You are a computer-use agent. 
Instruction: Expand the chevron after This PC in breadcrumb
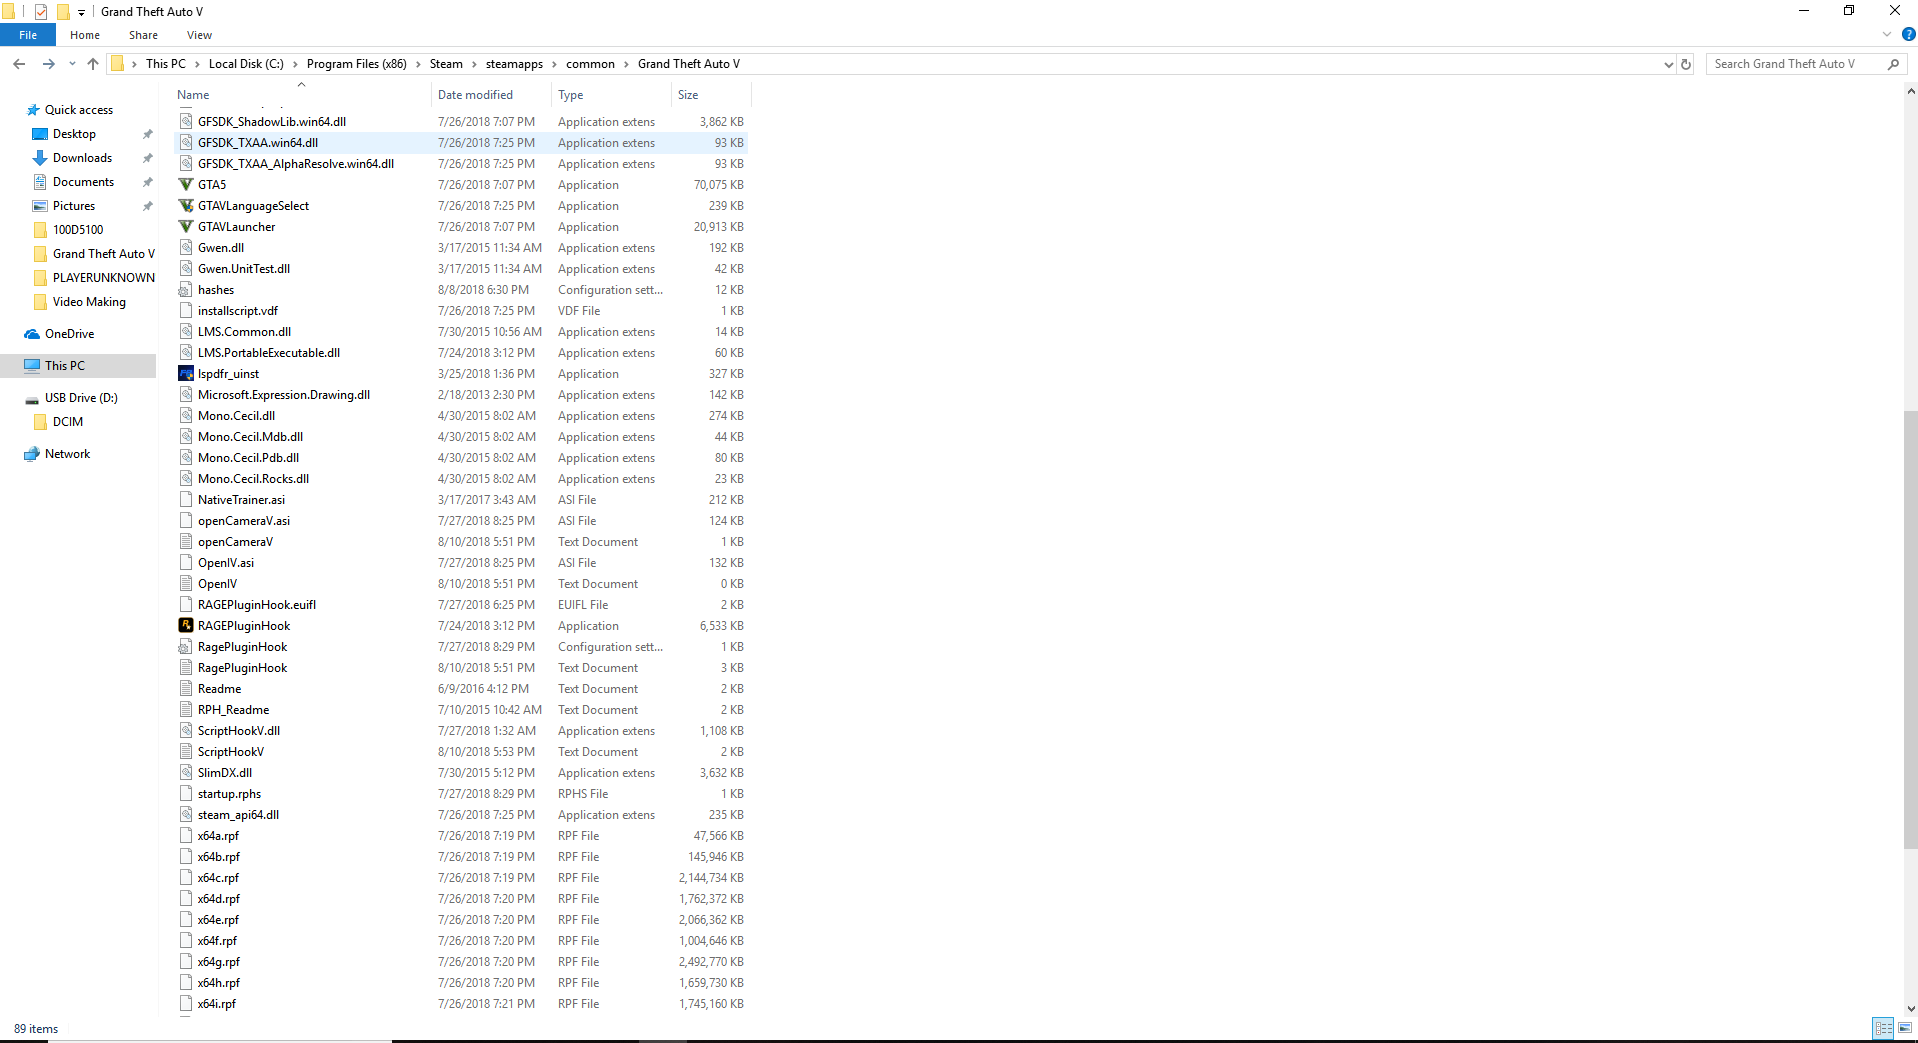(x=197, y=64)
